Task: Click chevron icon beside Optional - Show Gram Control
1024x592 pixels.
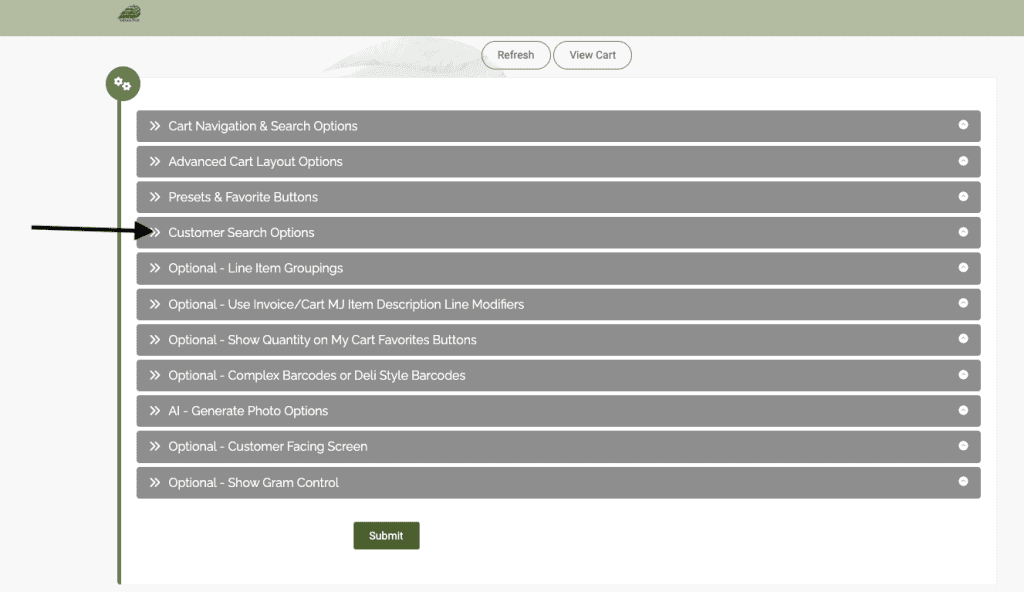Action: tap(155, 483)
